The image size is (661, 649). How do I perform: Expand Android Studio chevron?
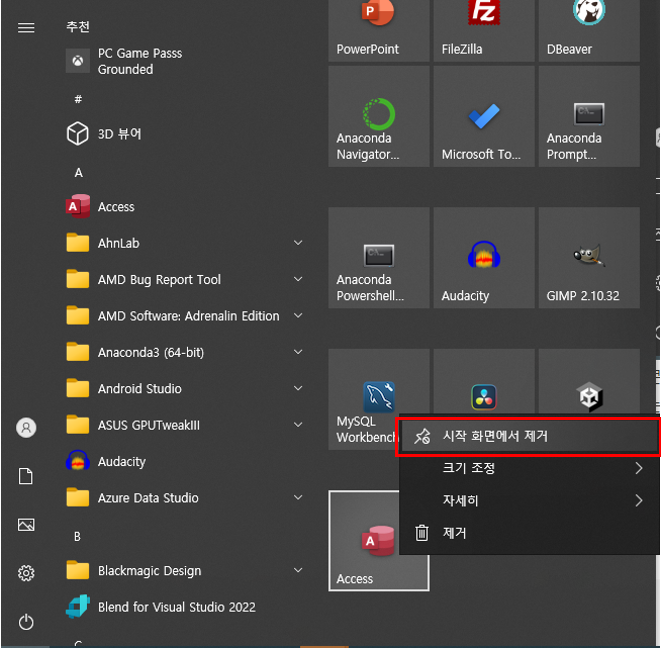click(x=298, y=388)
